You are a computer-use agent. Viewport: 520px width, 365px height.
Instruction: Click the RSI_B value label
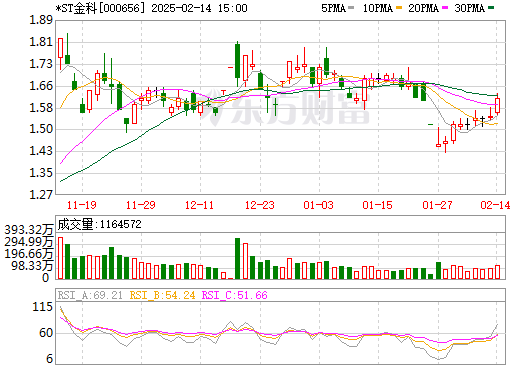click(162, 295)
